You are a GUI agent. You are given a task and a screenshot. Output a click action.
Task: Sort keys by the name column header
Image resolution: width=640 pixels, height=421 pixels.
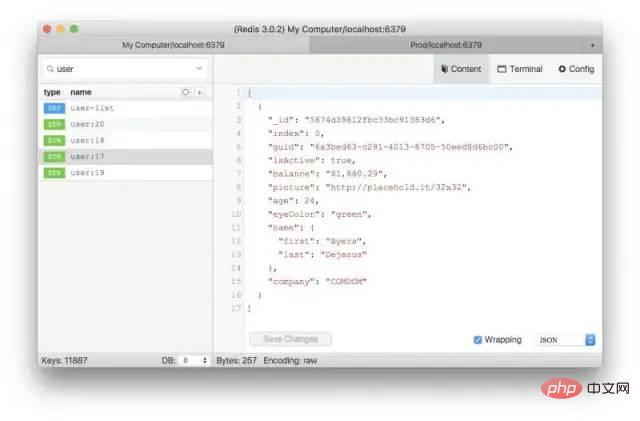point(81,92)
